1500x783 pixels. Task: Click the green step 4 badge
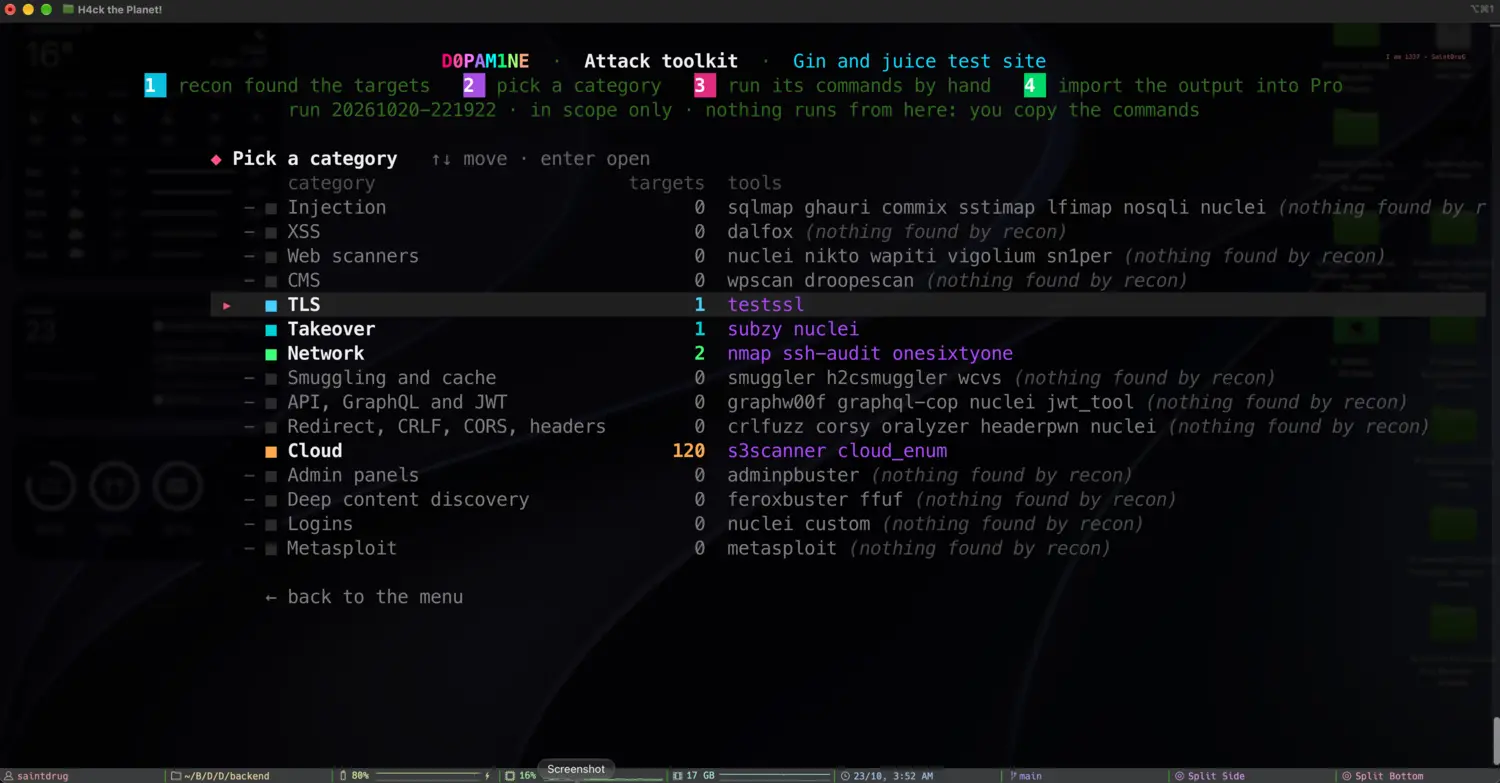coord(1035,86)
